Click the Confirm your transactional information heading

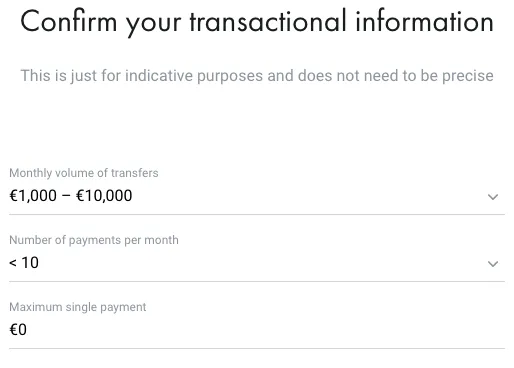pos(257,22)
